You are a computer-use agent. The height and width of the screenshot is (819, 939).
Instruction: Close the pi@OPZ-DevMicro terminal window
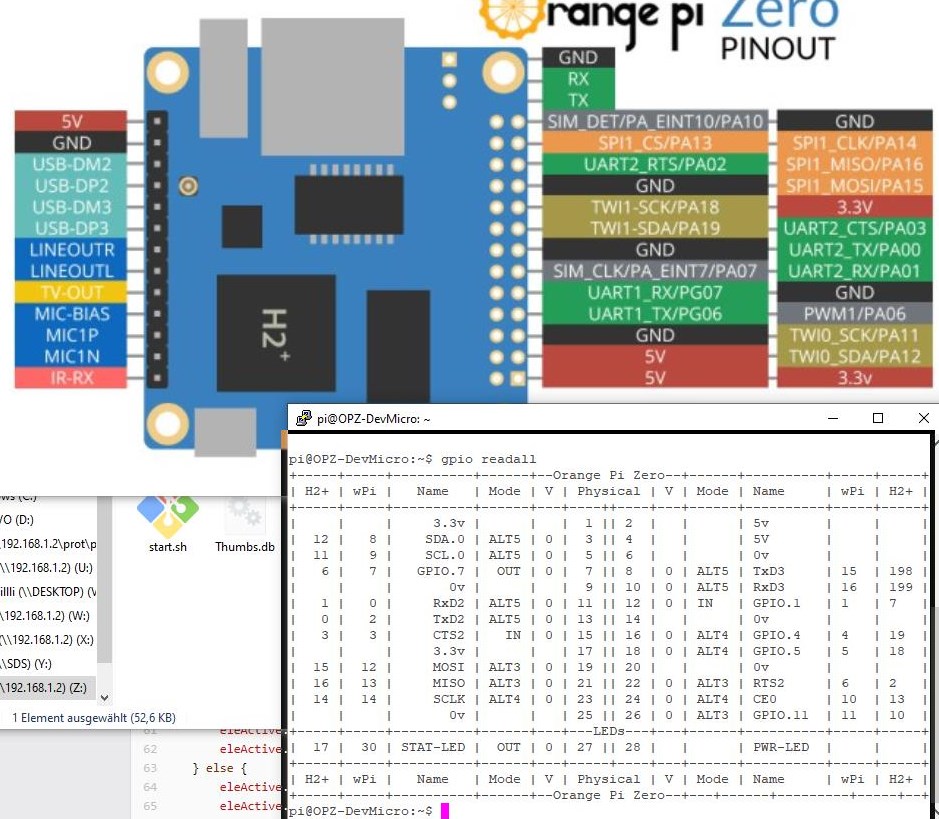click(x=923, y=418)
